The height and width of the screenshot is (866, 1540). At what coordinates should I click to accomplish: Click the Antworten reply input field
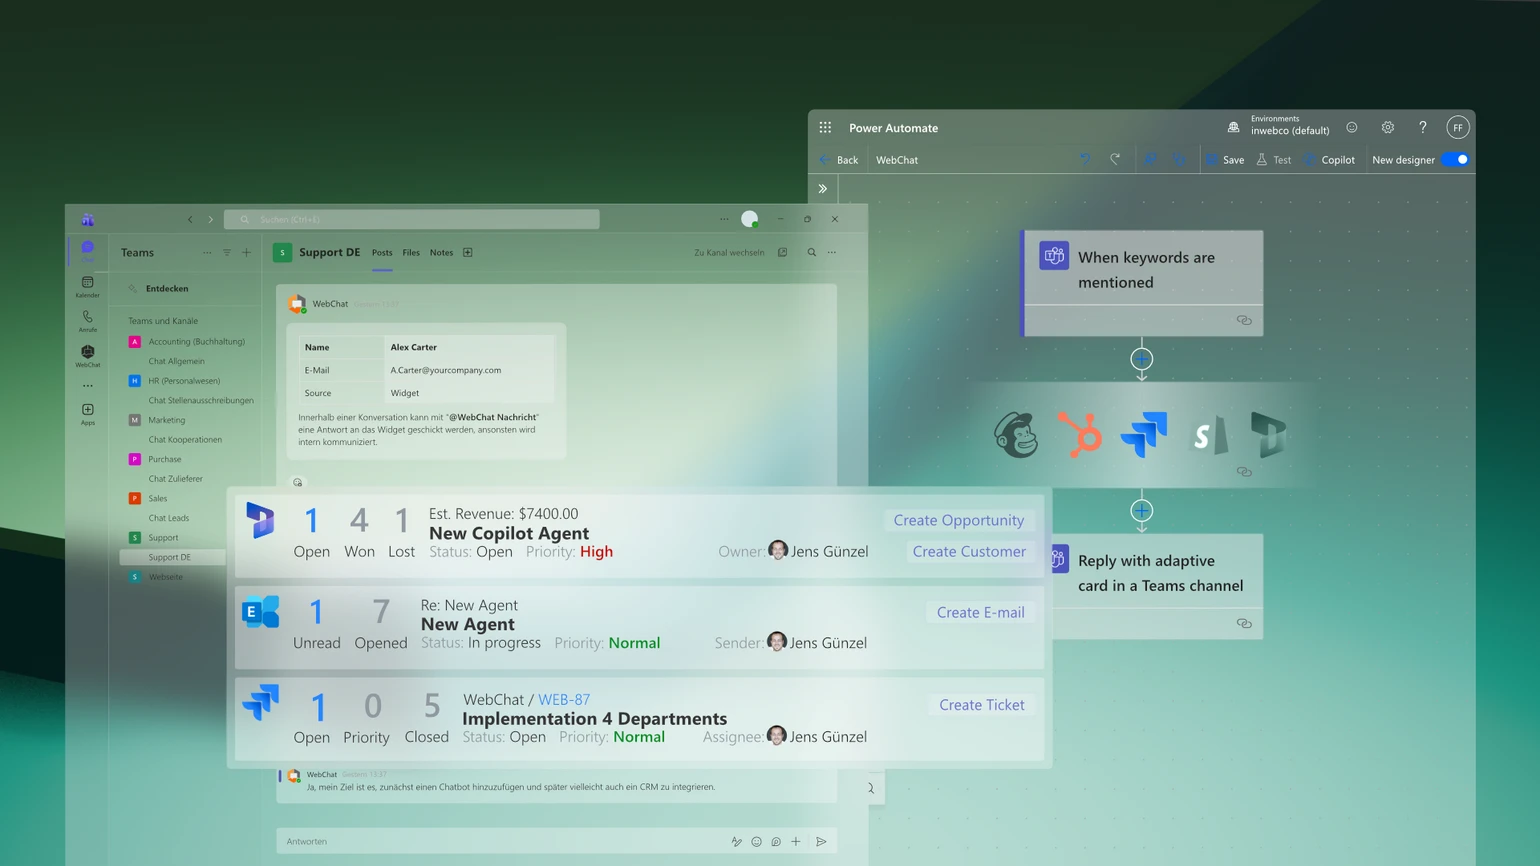450,841
